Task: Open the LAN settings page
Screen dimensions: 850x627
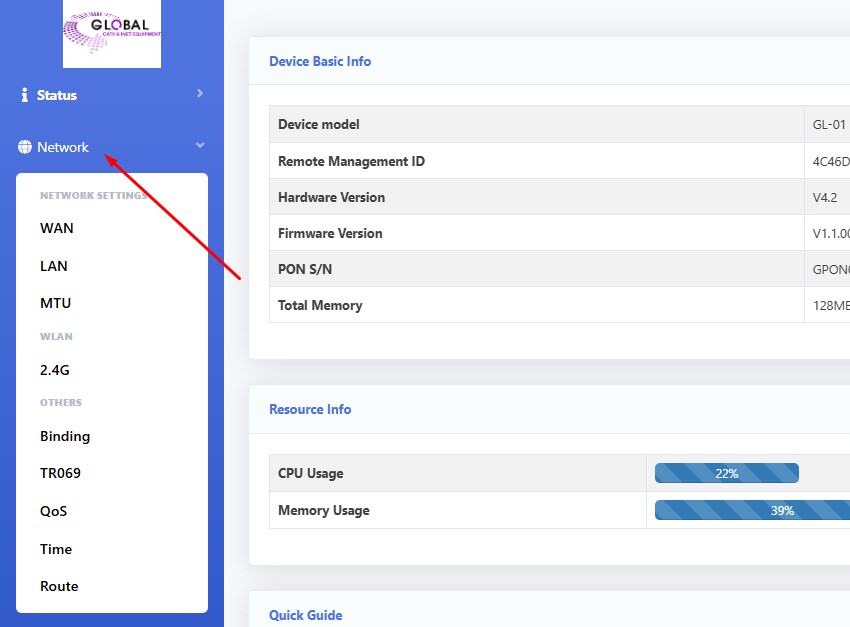Action: 54,266
